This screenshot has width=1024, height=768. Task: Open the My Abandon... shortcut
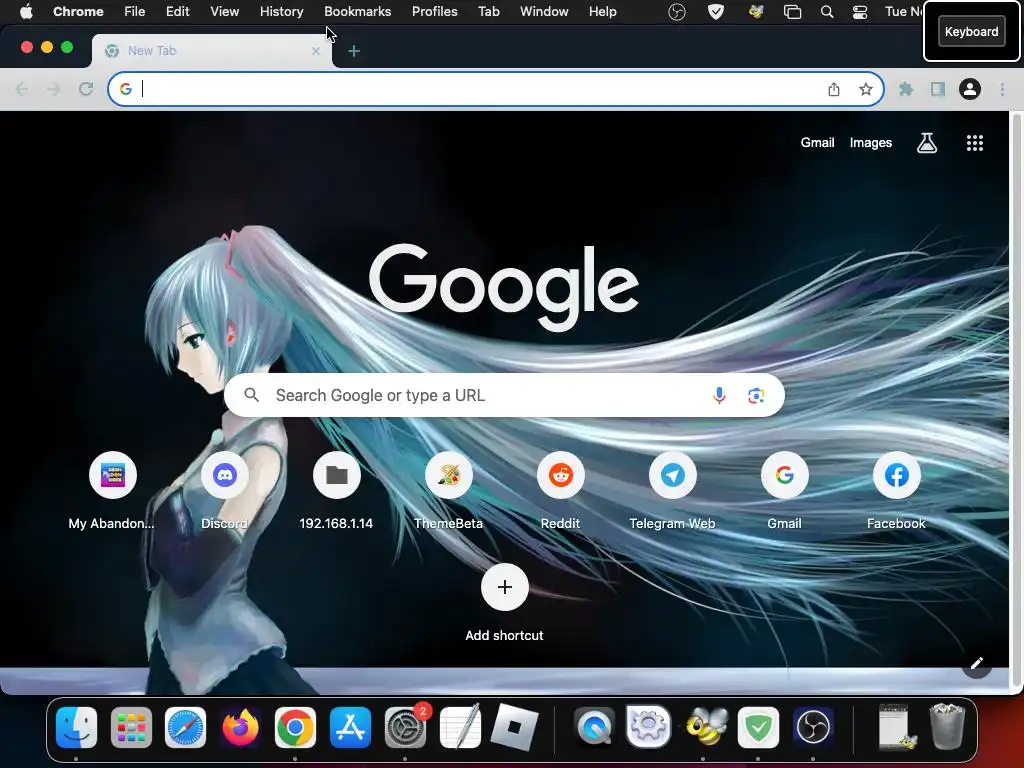[112, 491]
